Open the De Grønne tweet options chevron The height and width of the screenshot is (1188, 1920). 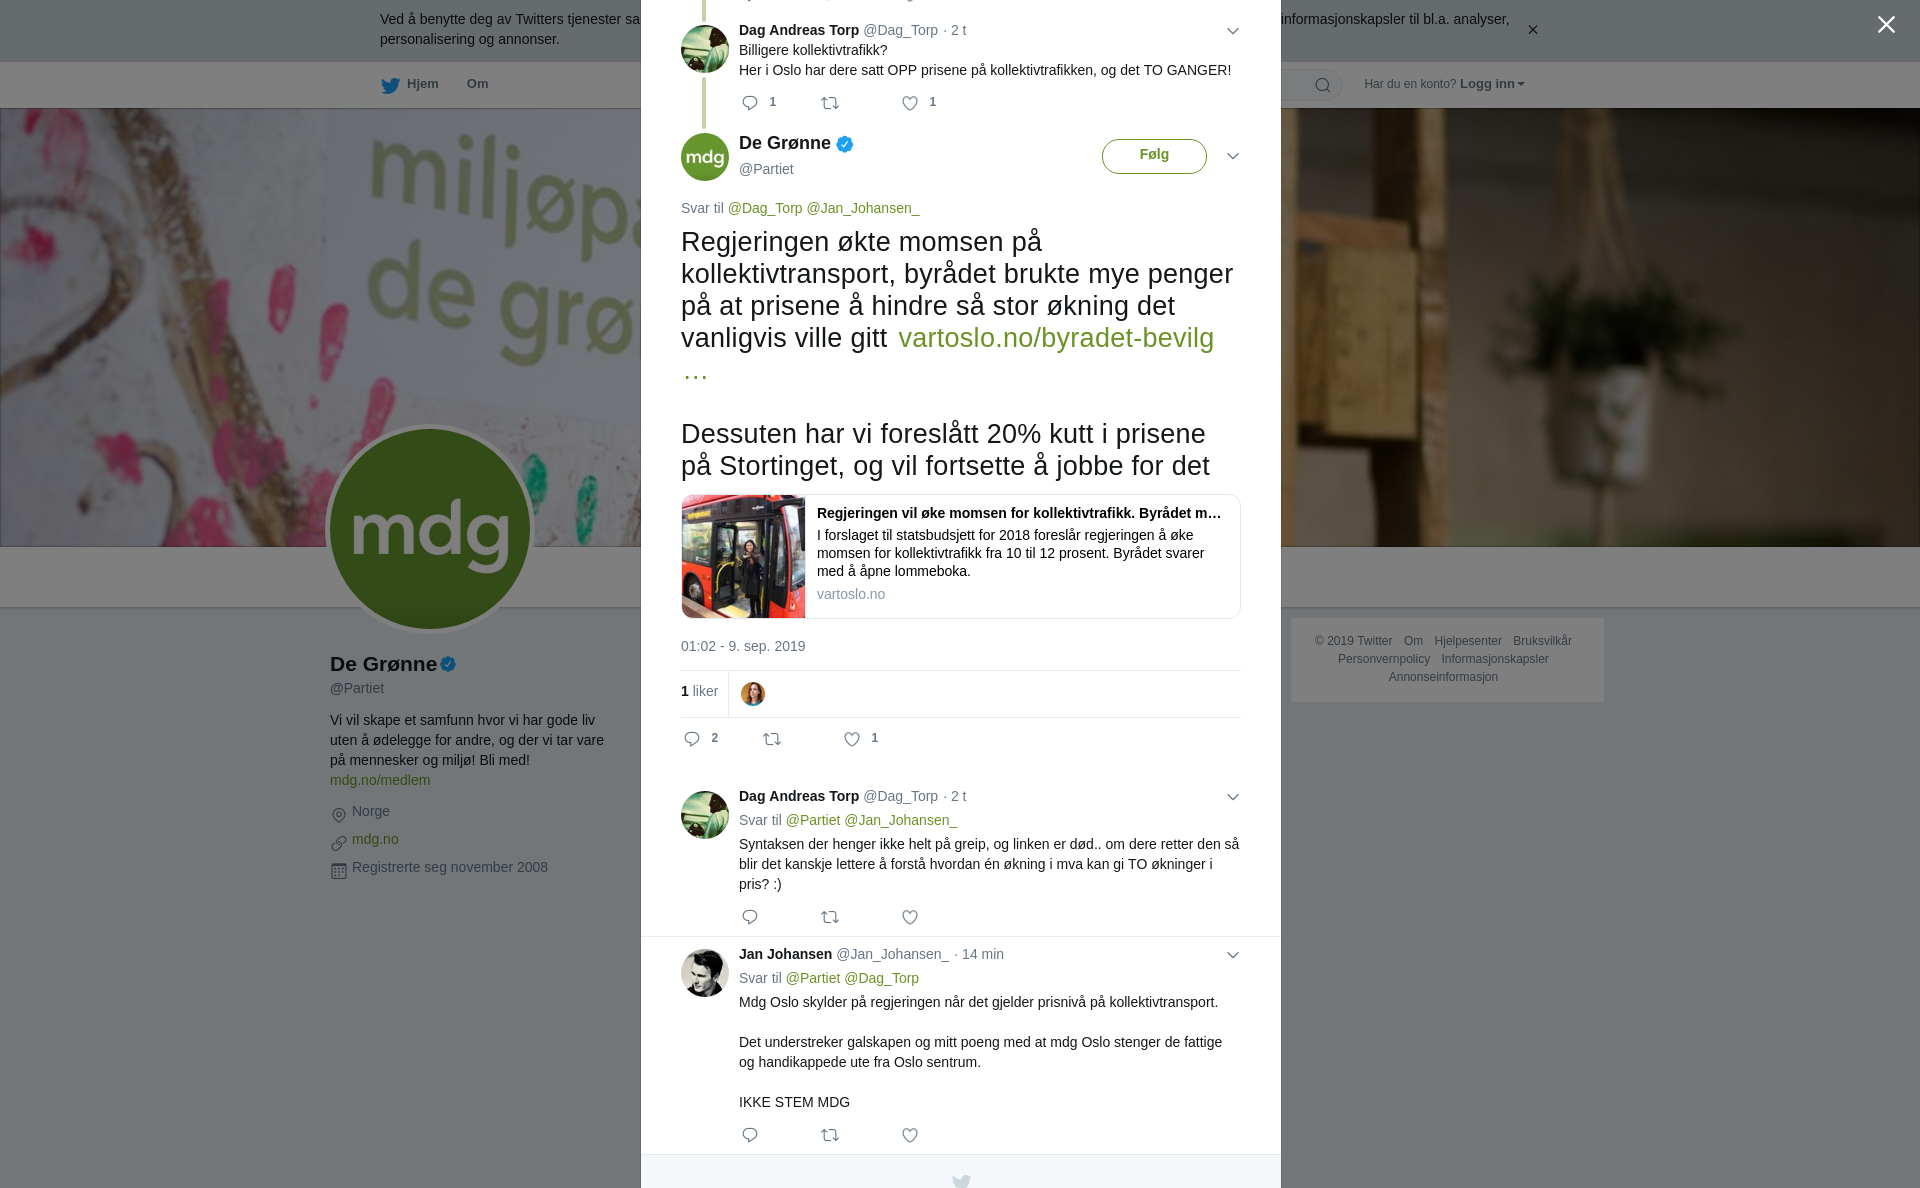click(1233, 156)
